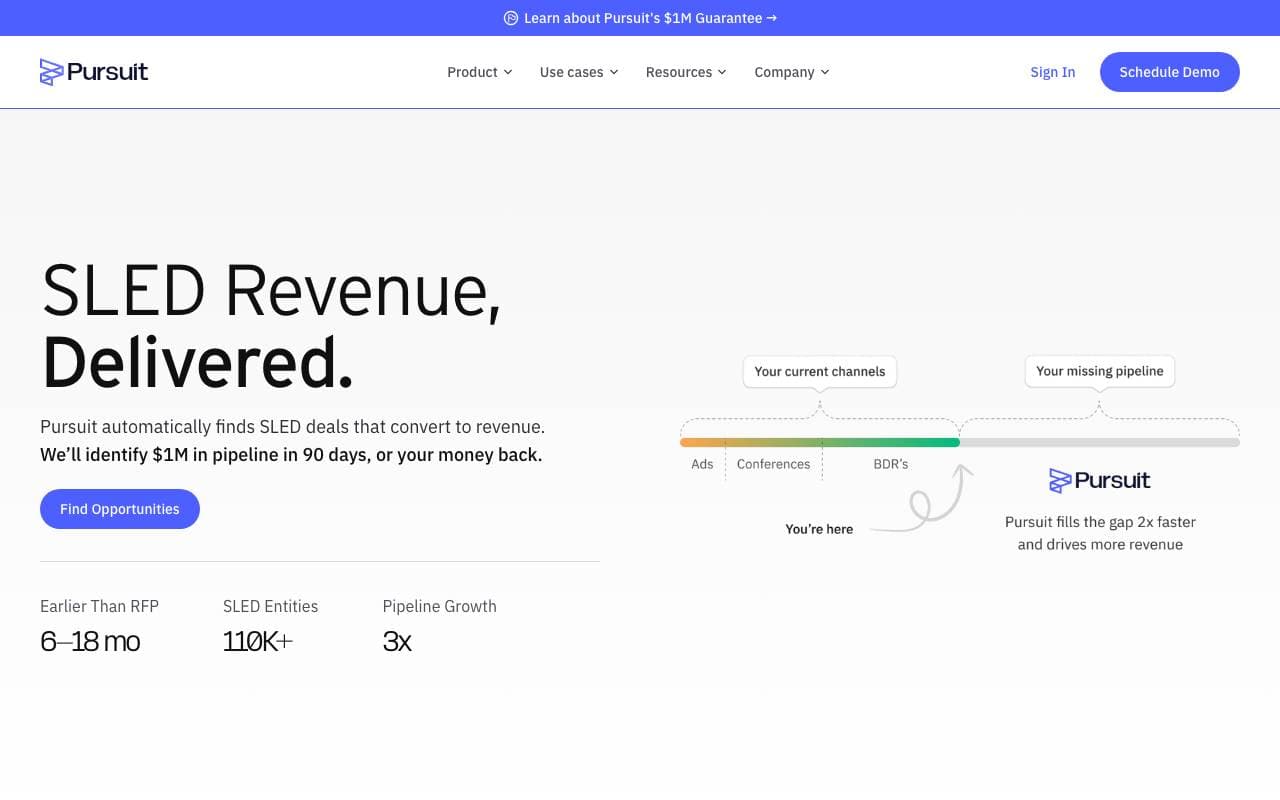The image size is (1280, 800).
Task: Click 'Pursuit automatically finds SLED deals' sentence
Action: coord(292,427)
